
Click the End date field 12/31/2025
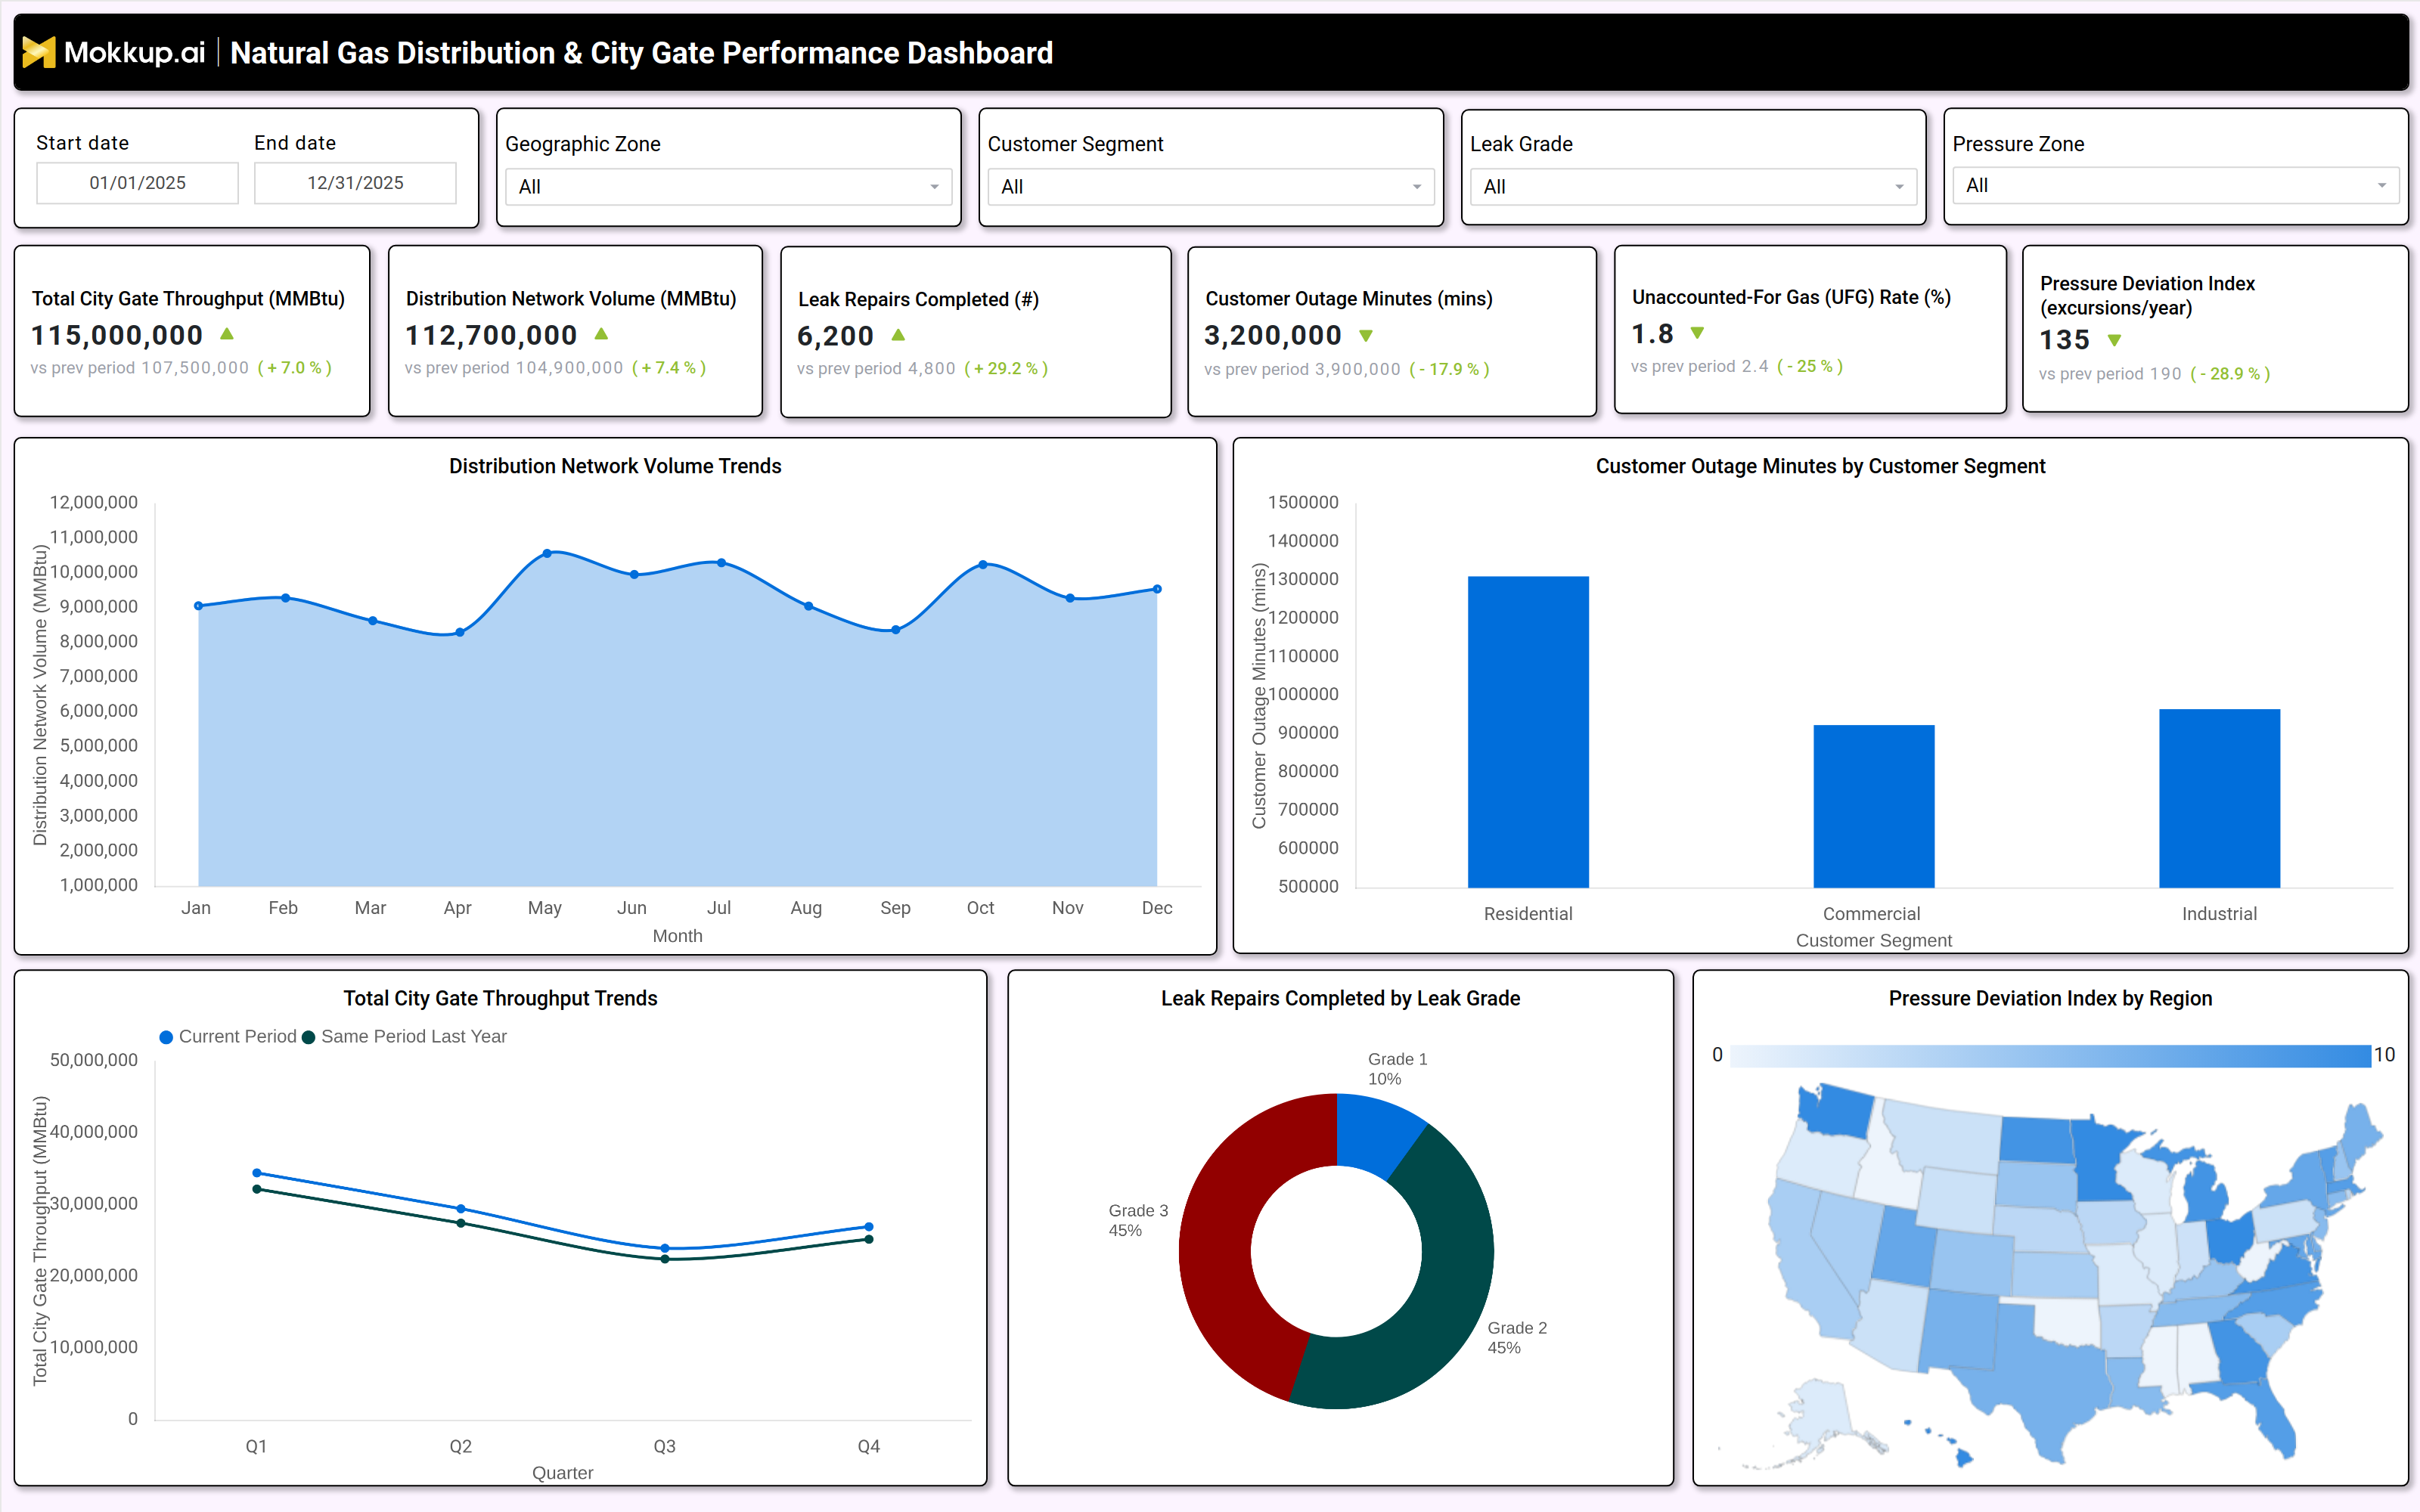click(x=355, y=183)
